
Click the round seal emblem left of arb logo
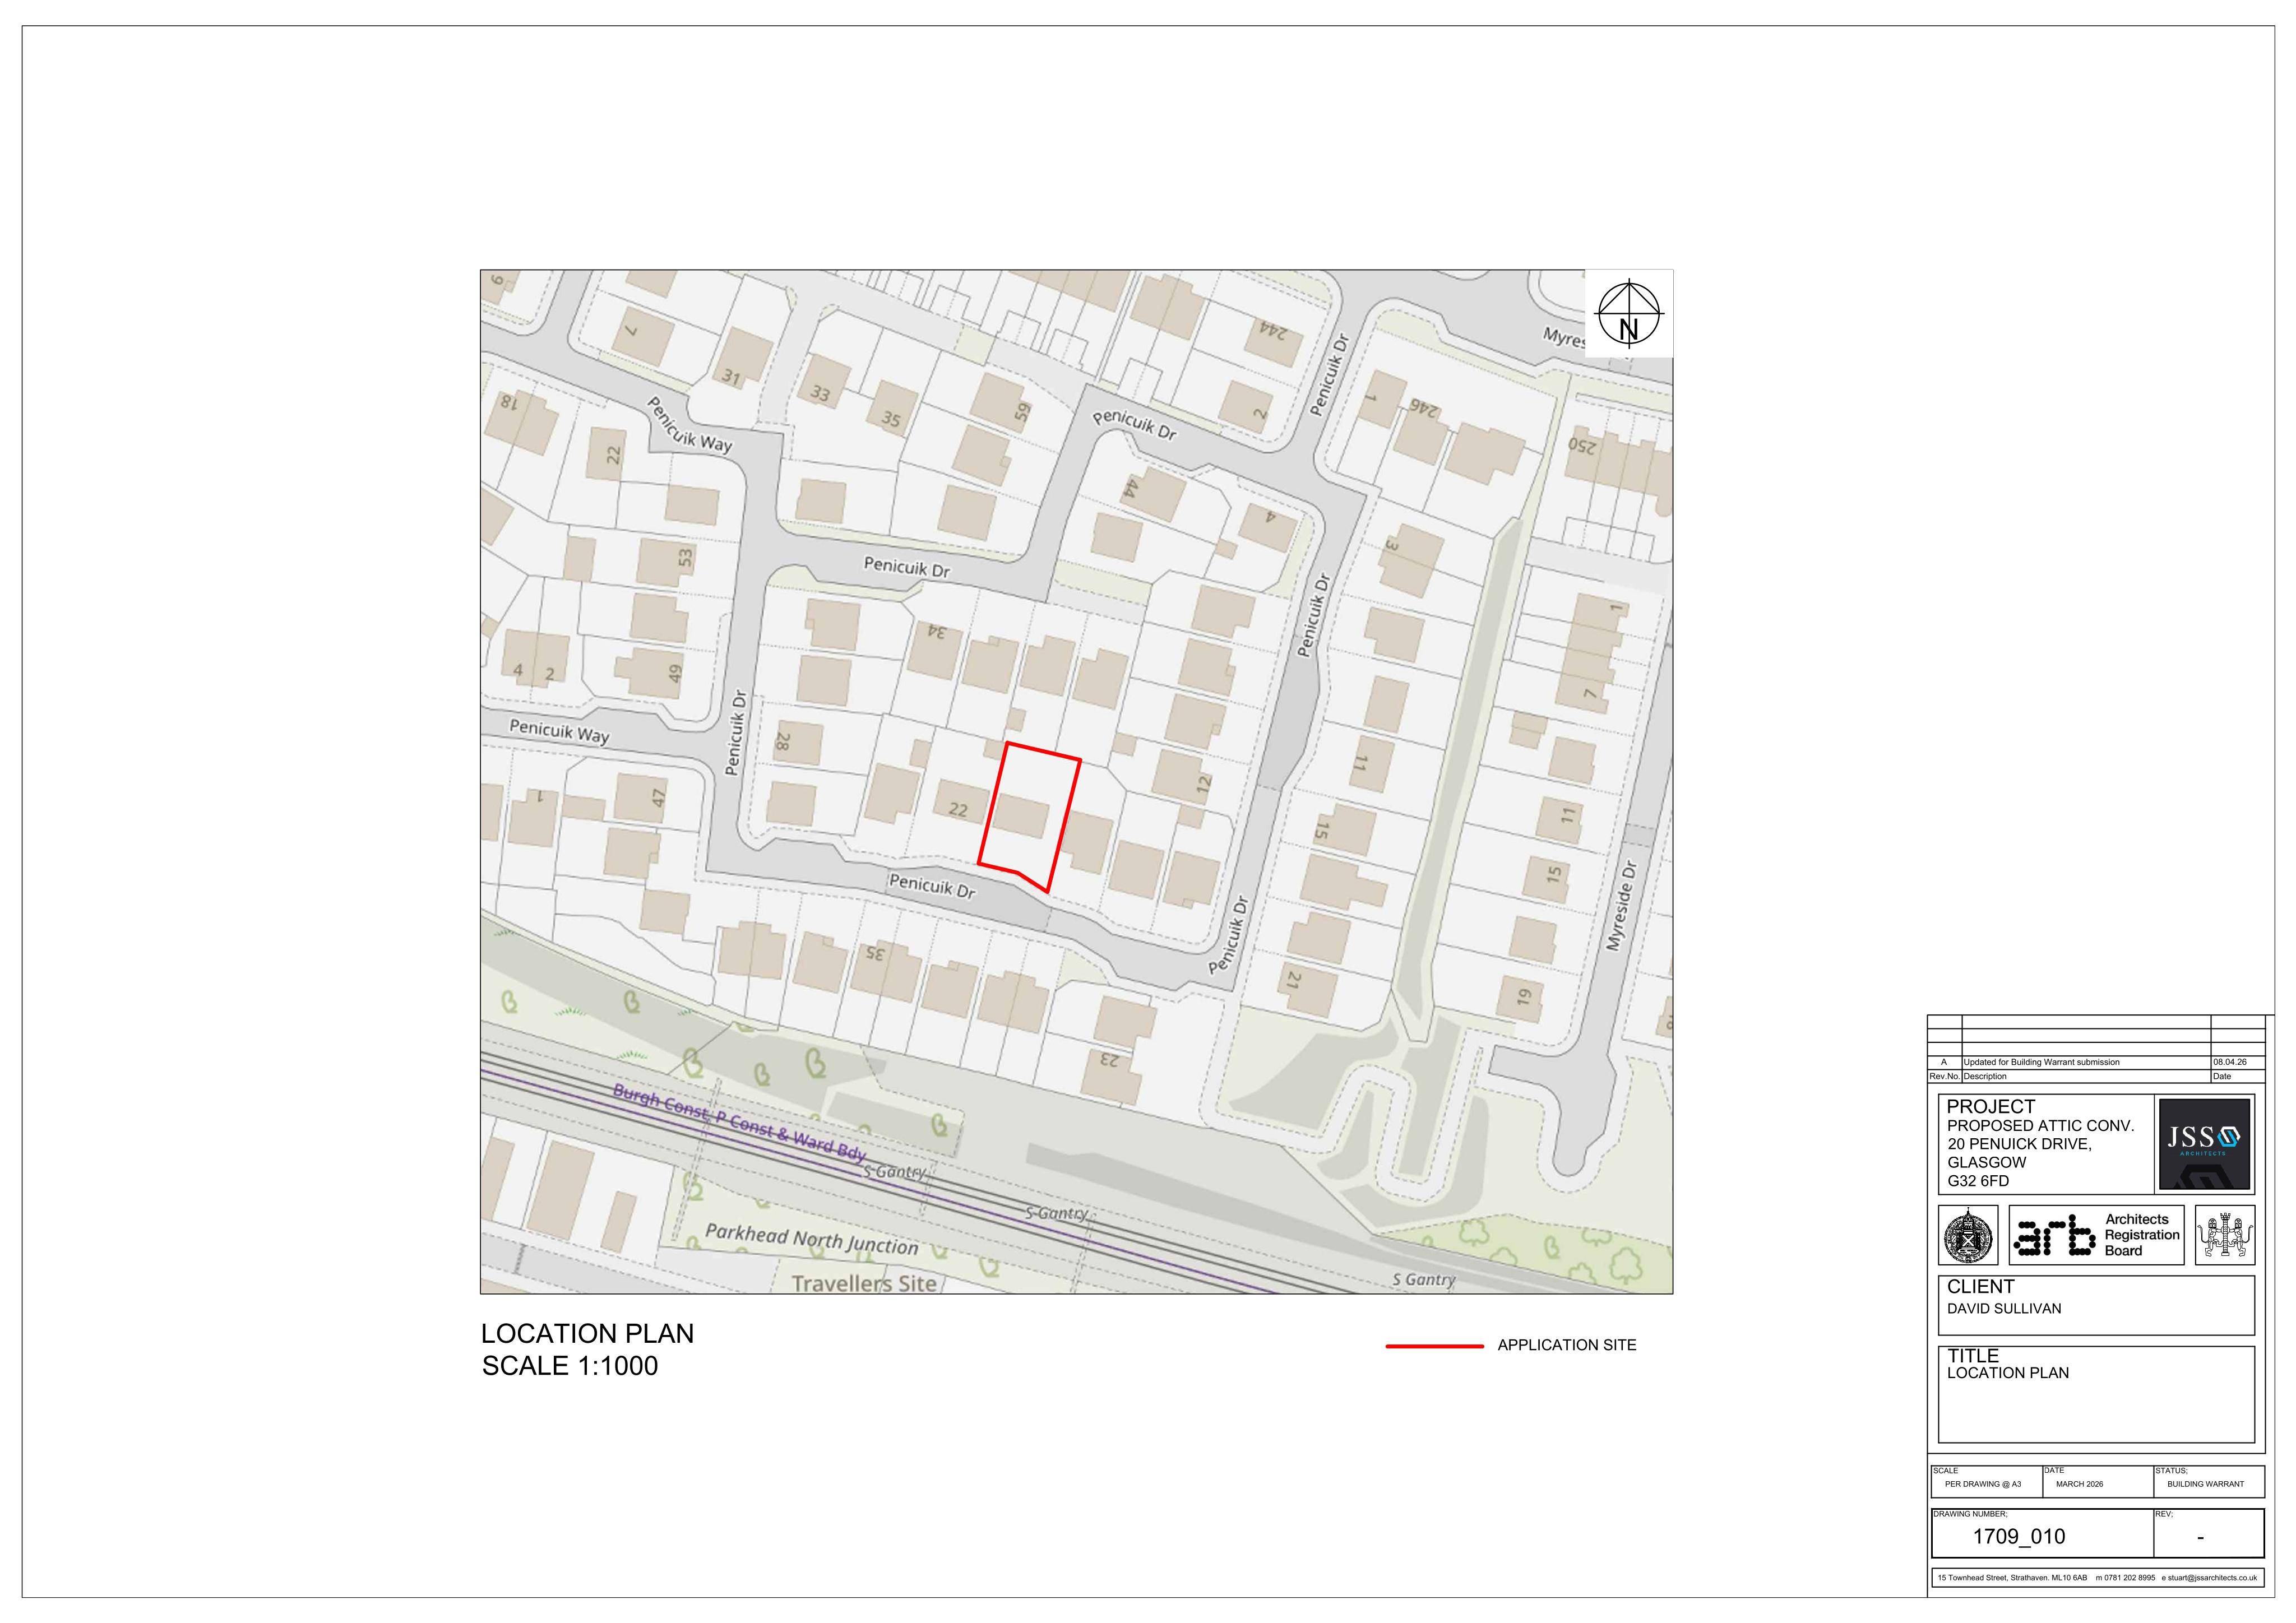[x=1967, y=1235]
